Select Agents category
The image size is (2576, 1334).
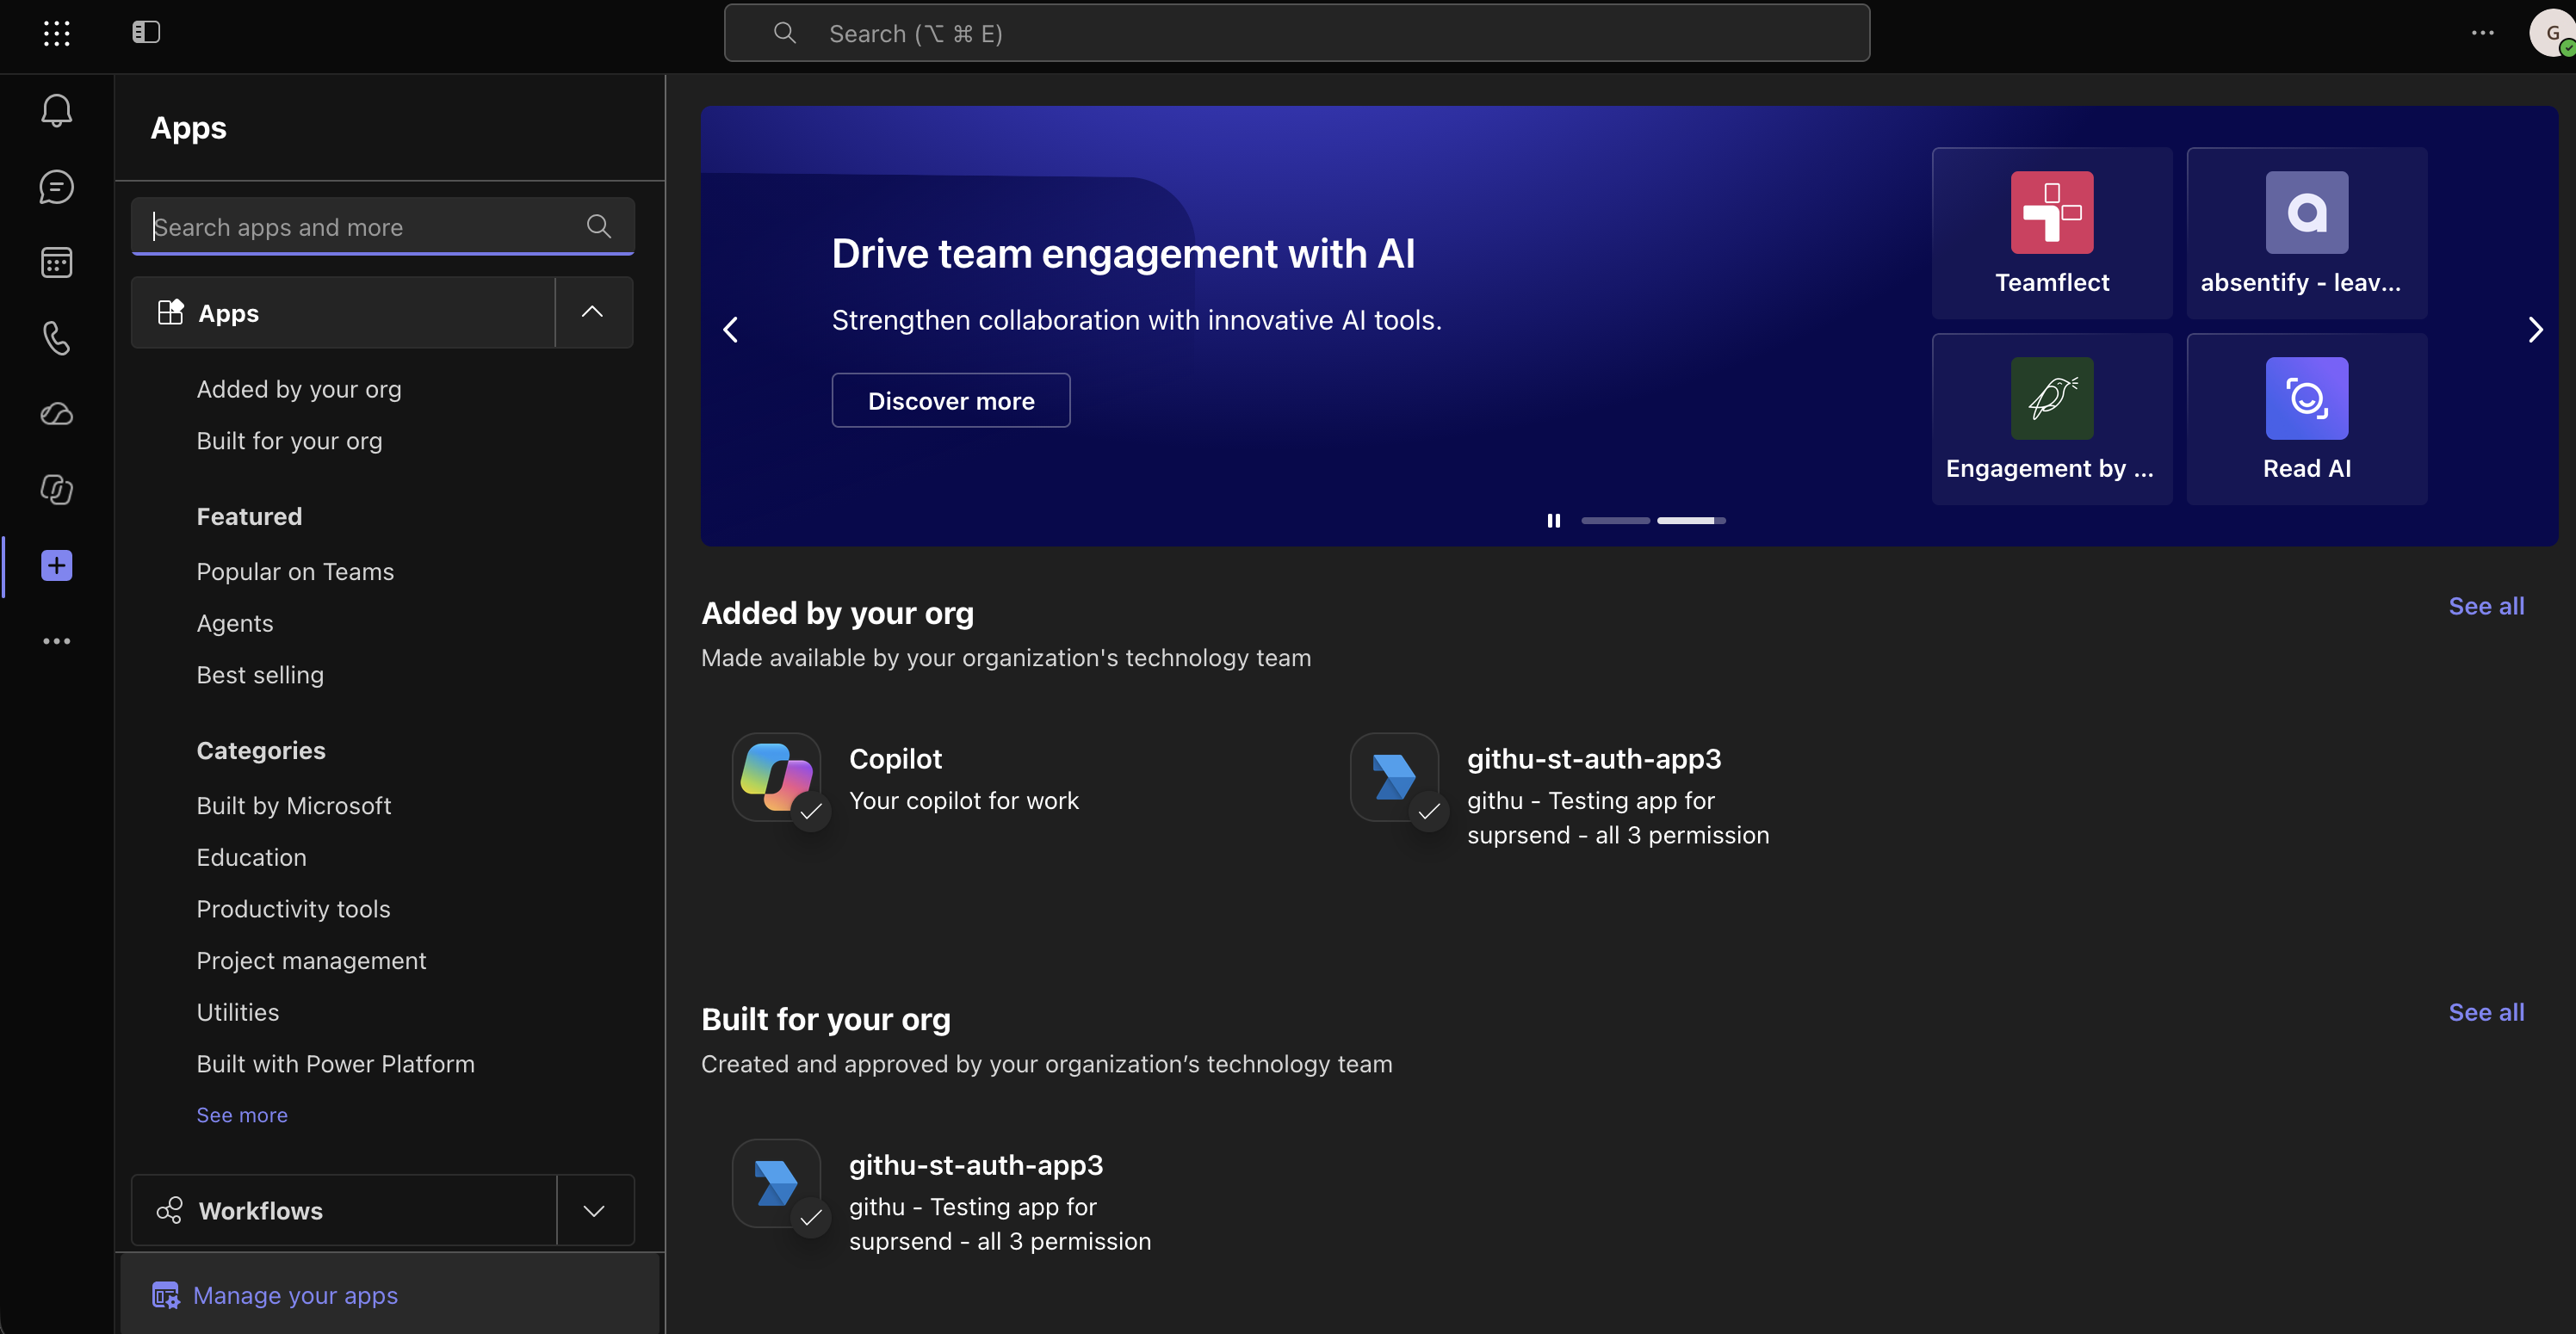coord(235,623)
